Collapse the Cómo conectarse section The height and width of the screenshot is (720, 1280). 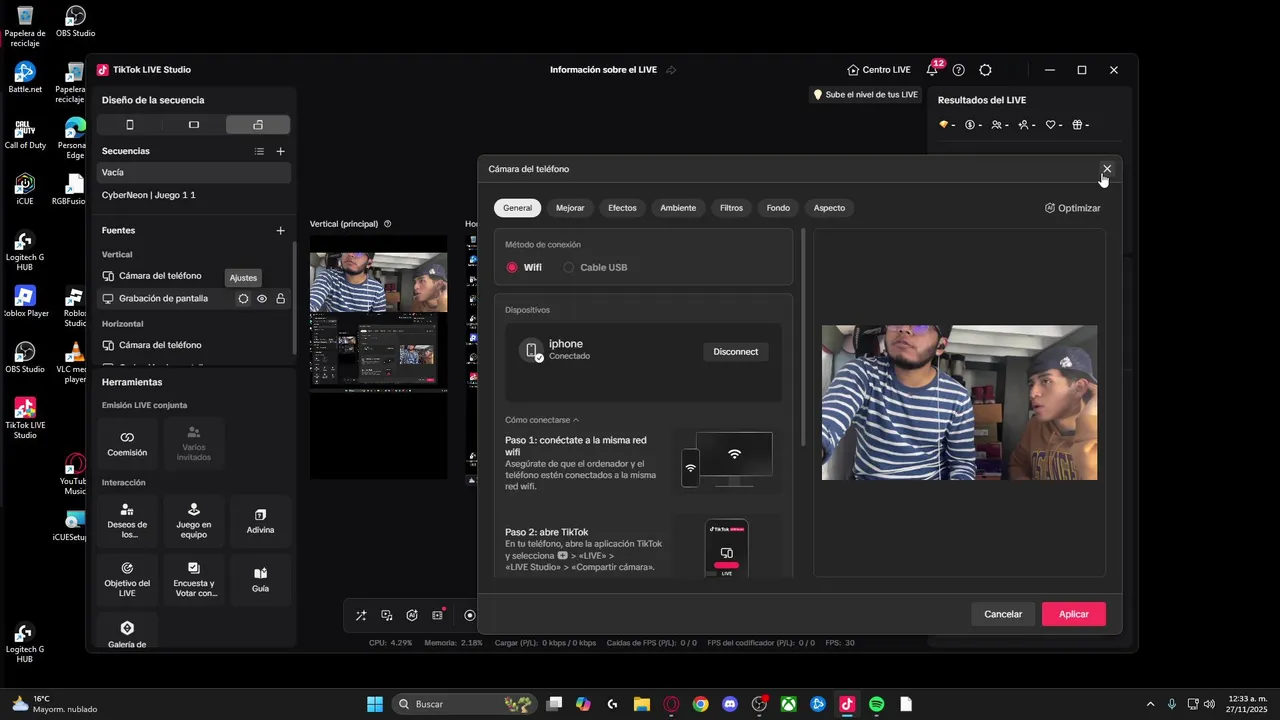click(x=542, y=420)
